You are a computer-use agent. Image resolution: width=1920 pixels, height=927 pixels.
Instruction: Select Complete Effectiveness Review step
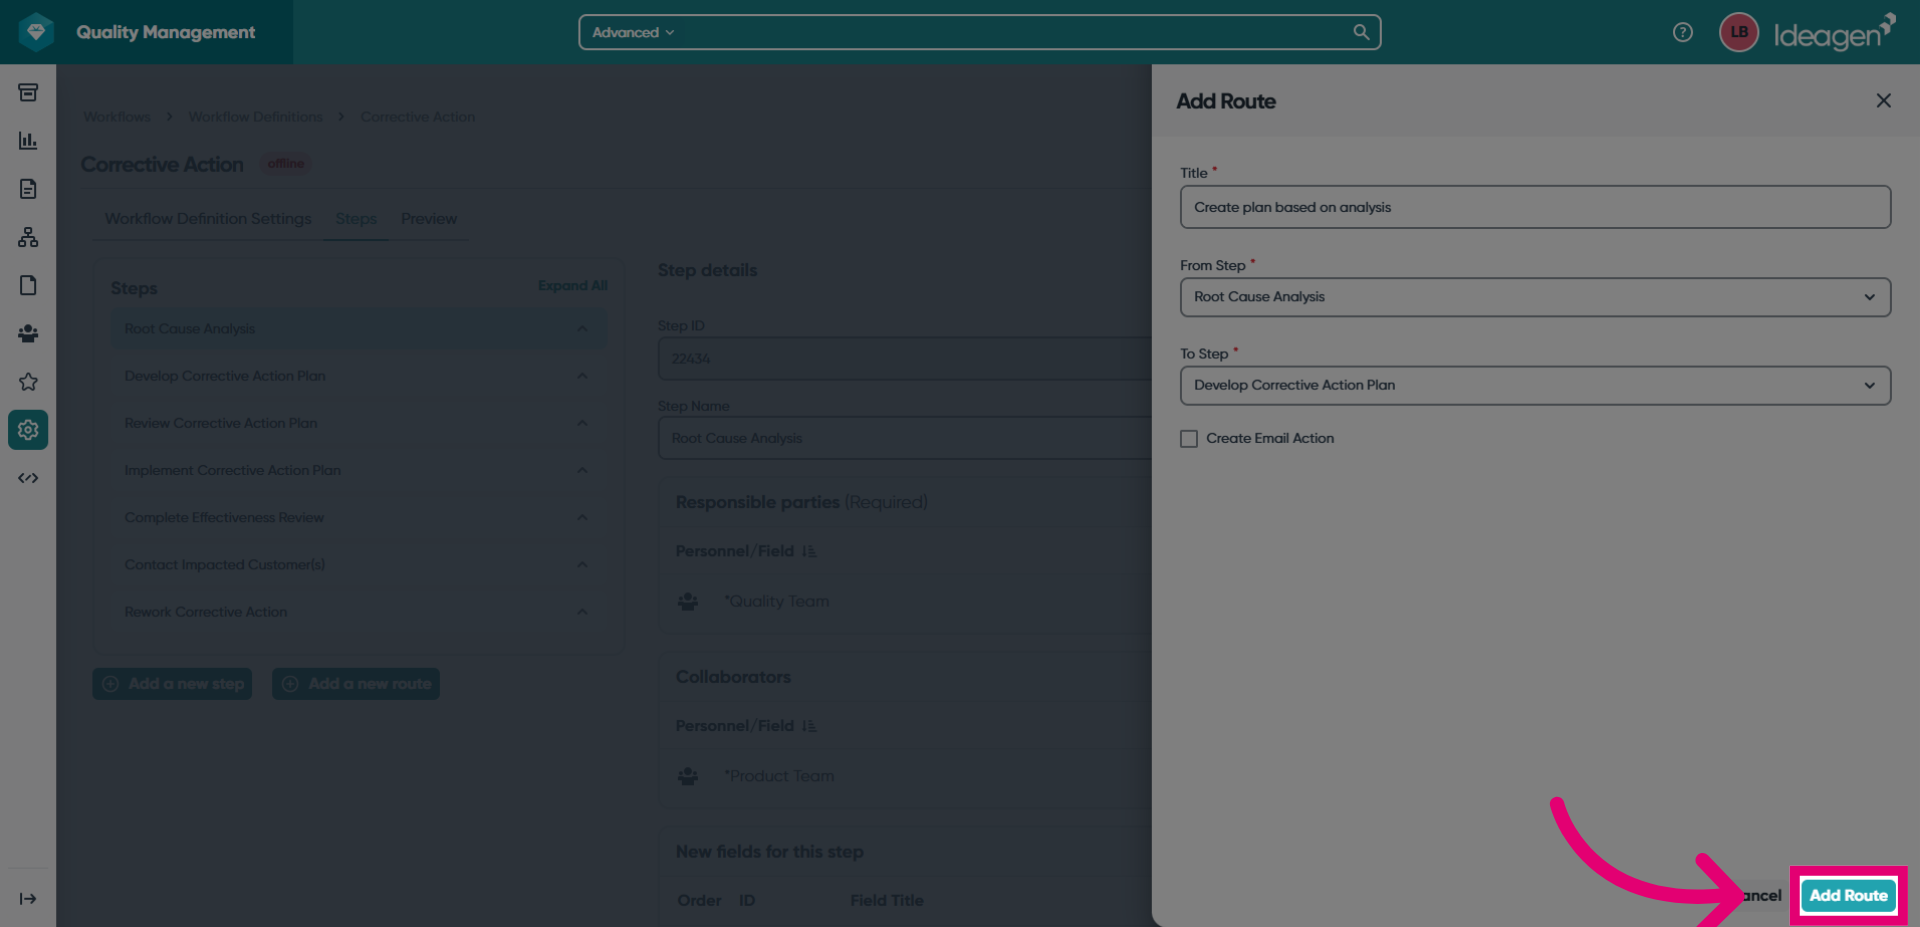click(358, 517)
